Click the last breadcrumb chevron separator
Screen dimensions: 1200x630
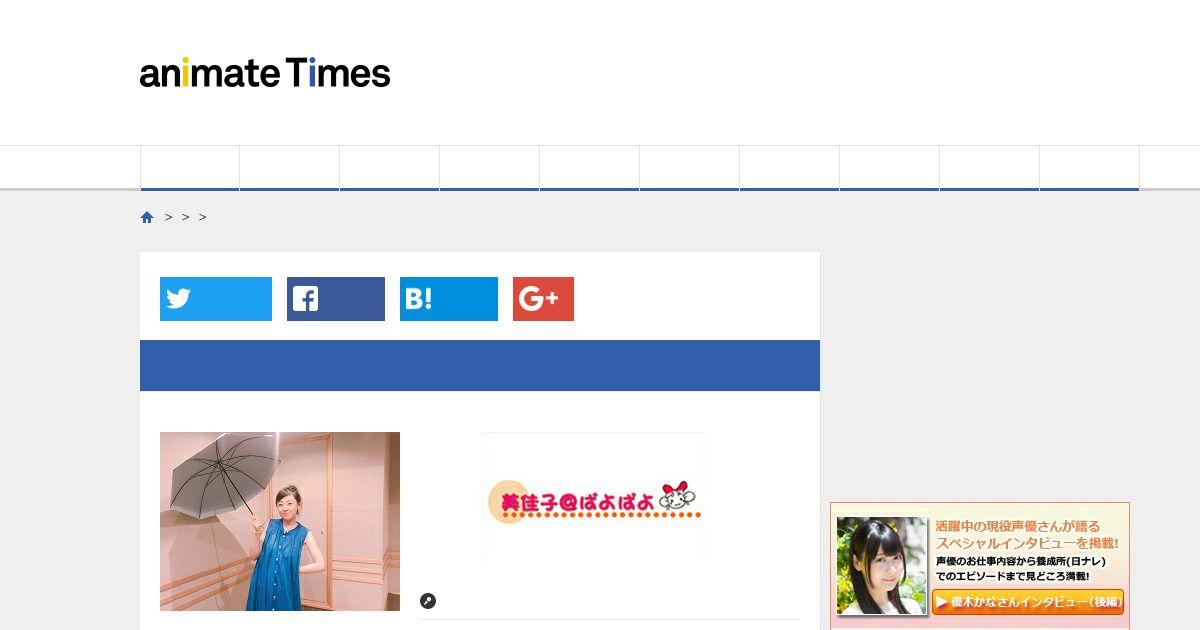[x=203, y=217]
